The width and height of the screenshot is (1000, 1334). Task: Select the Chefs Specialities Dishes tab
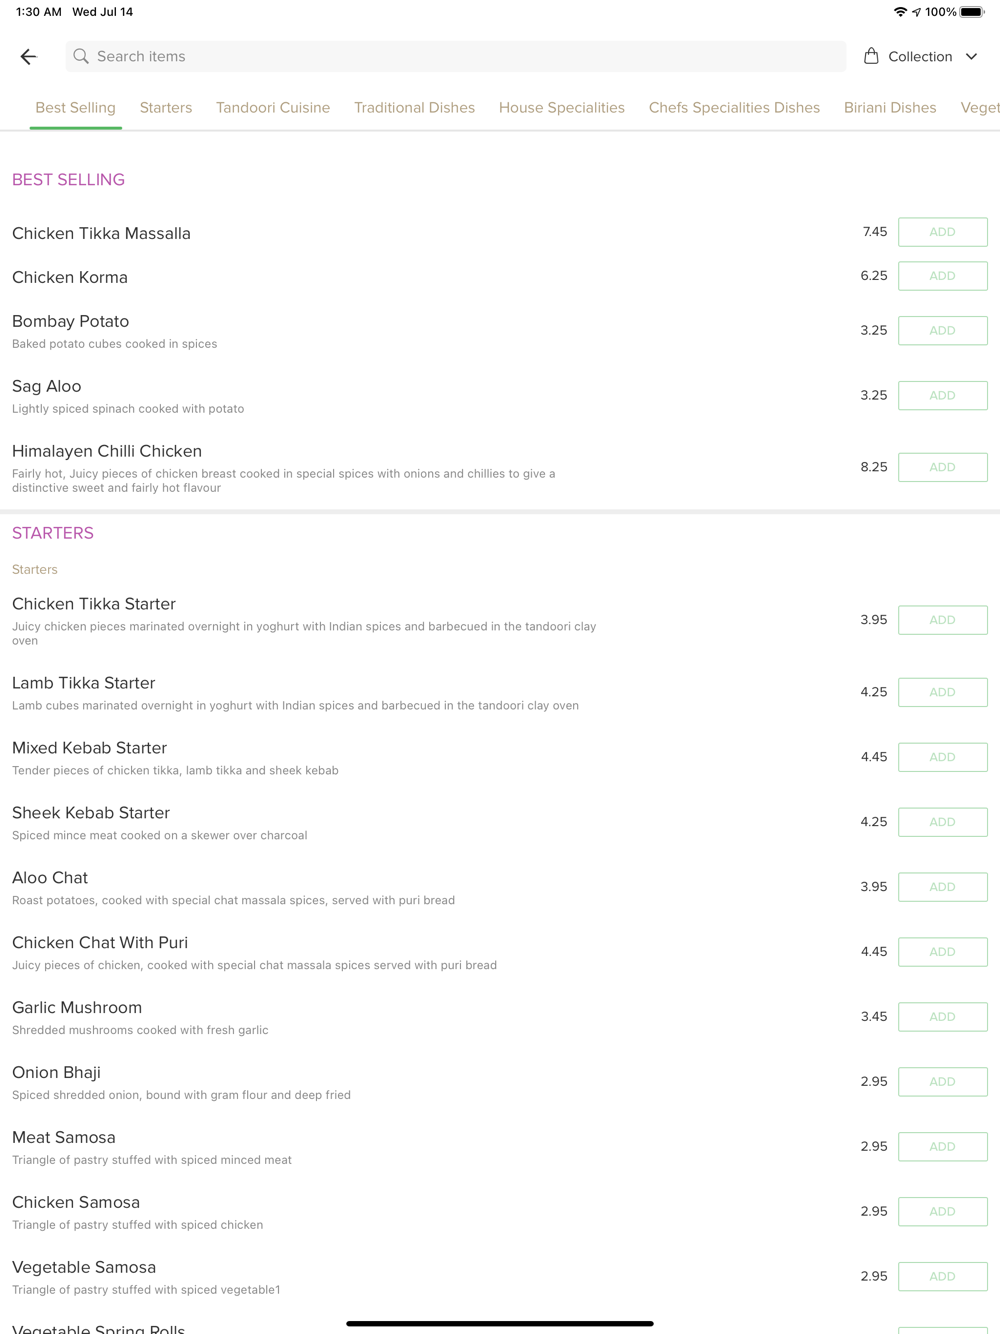click(x=734, y=108)
